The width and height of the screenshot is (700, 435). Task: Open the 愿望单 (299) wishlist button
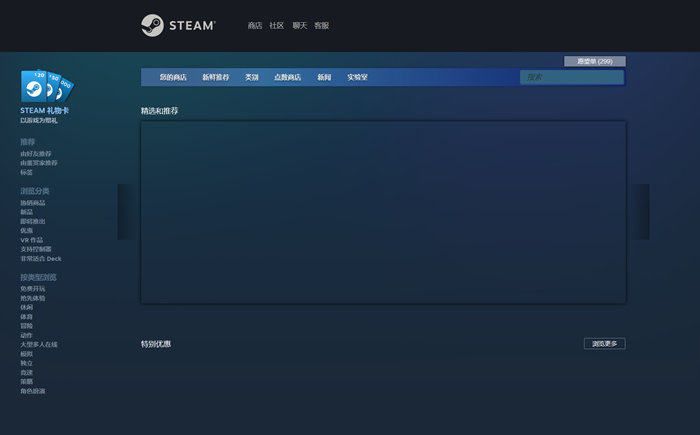595,61
